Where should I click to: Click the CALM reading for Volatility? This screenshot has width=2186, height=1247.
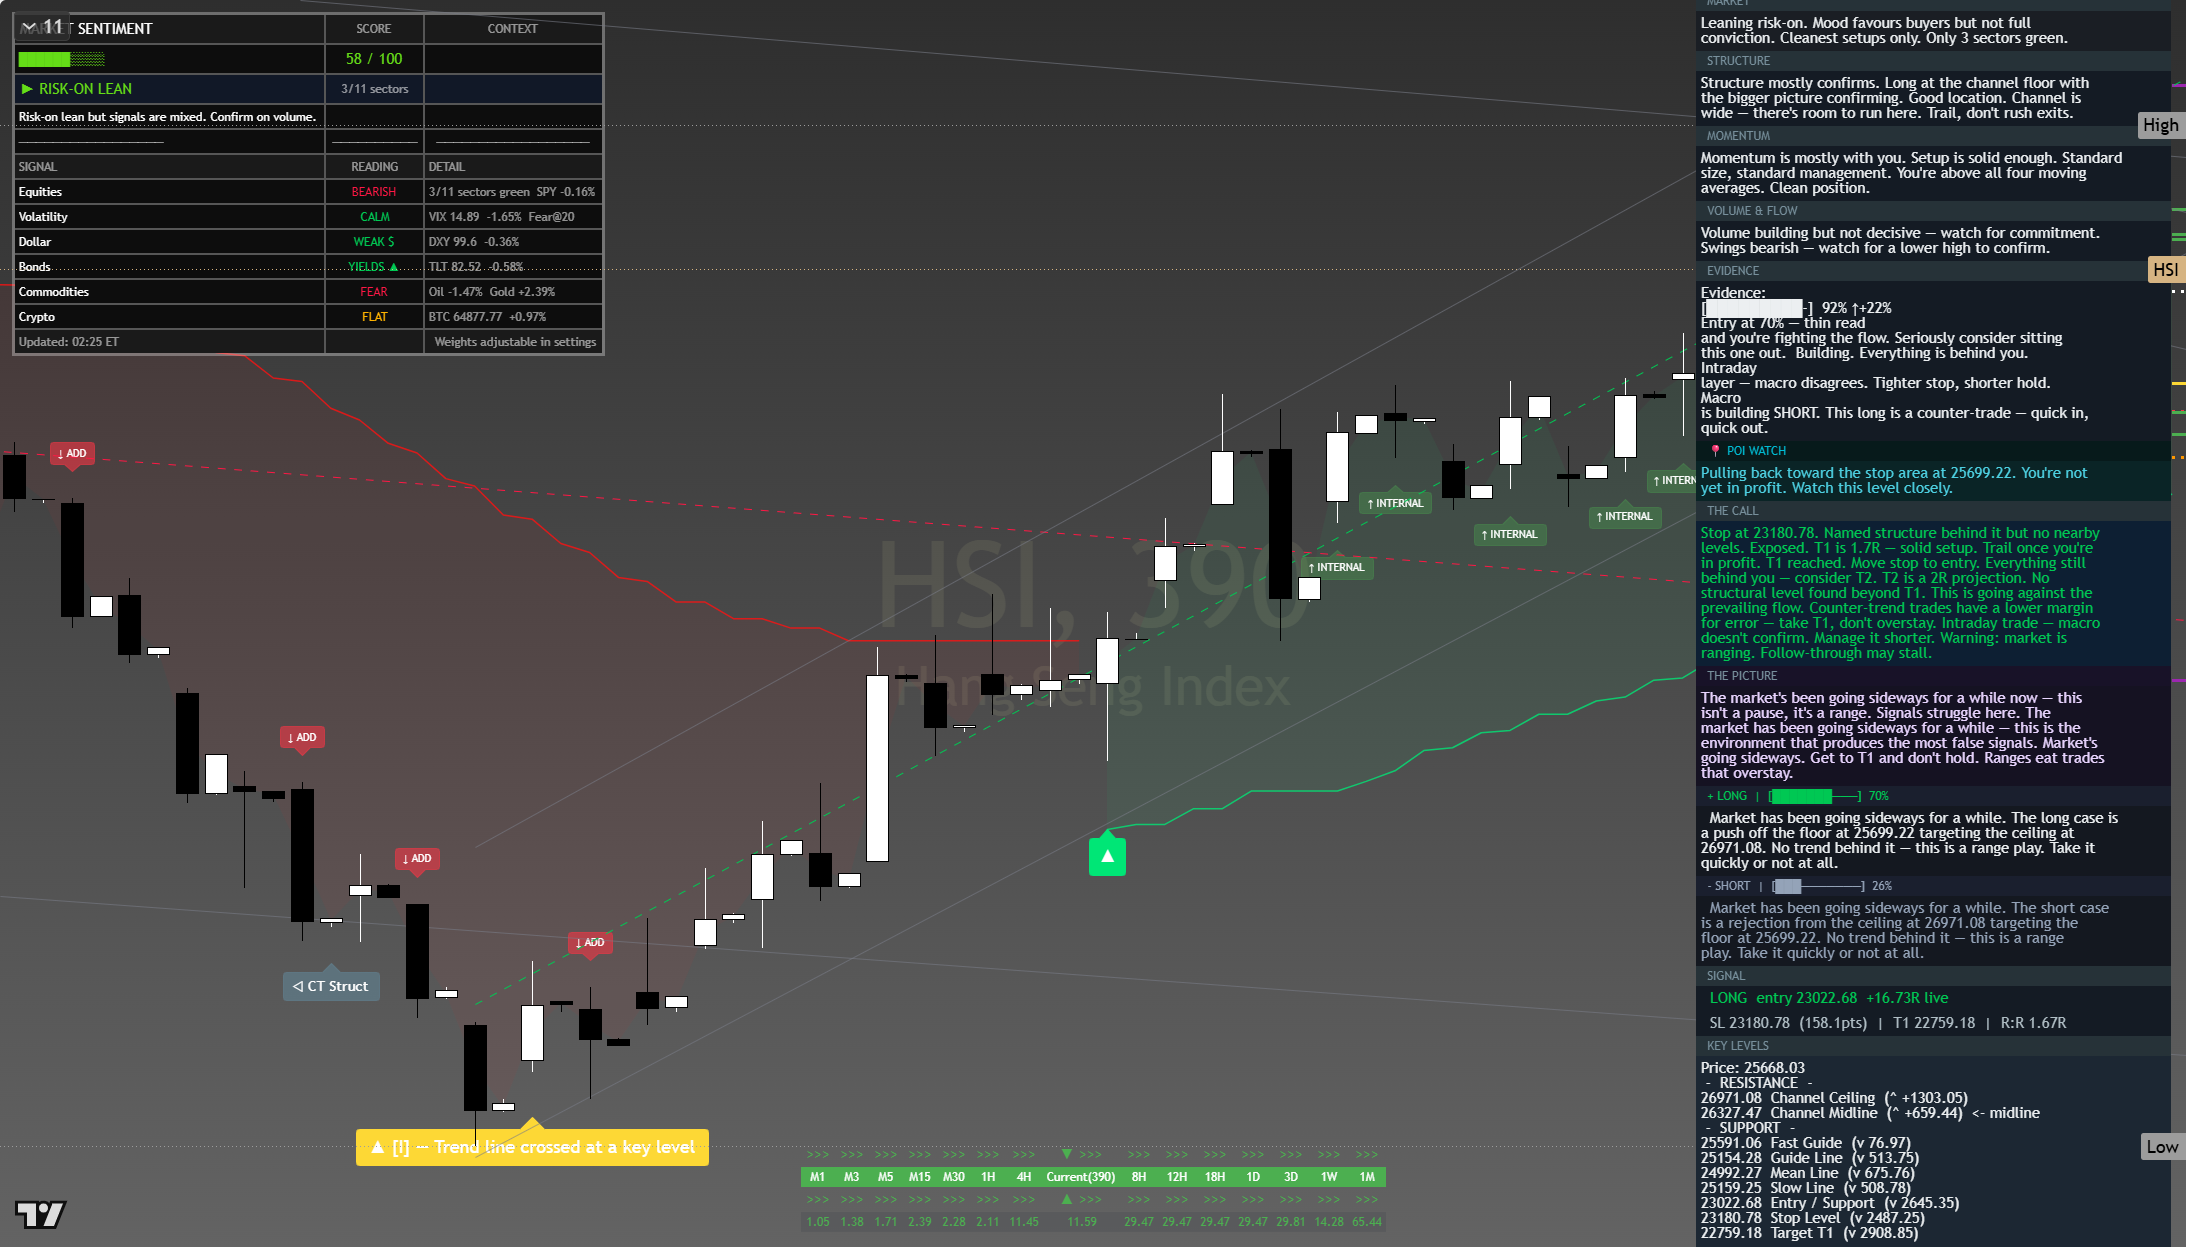tap(374, 217)
